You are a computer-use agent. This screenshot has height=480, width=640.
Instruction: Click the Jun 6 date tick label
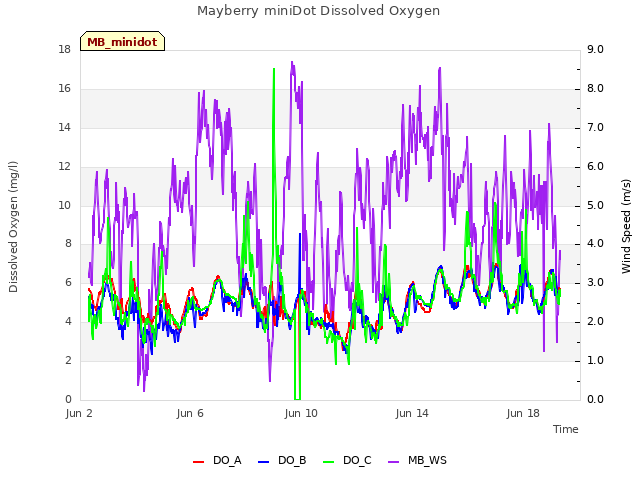(190, 413)
